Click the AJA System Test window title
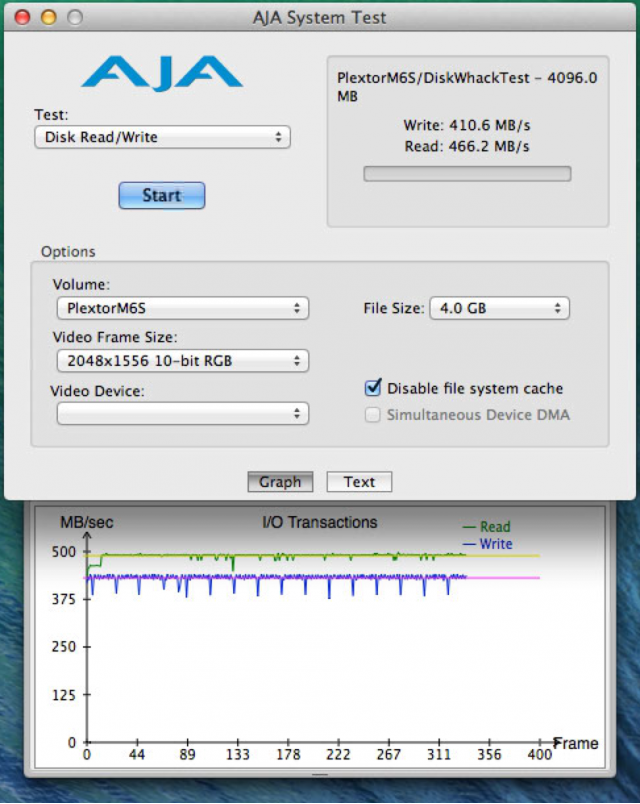Viewport: 640px width, 804px height. (319, 17)
